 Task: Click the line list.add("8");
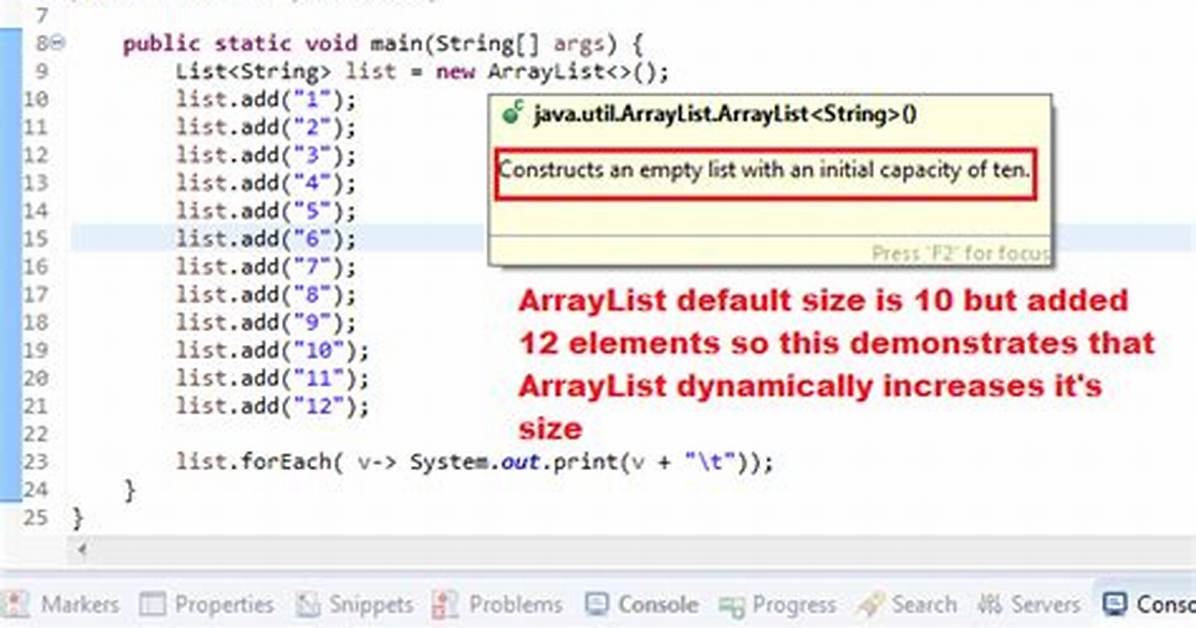[265, 295]
